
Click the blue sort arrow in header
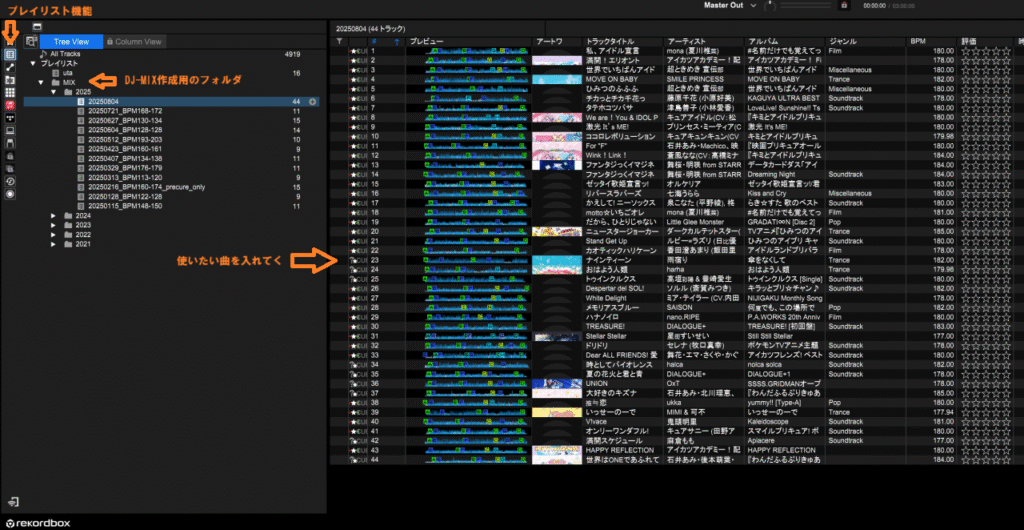click(x=396, y=42)
